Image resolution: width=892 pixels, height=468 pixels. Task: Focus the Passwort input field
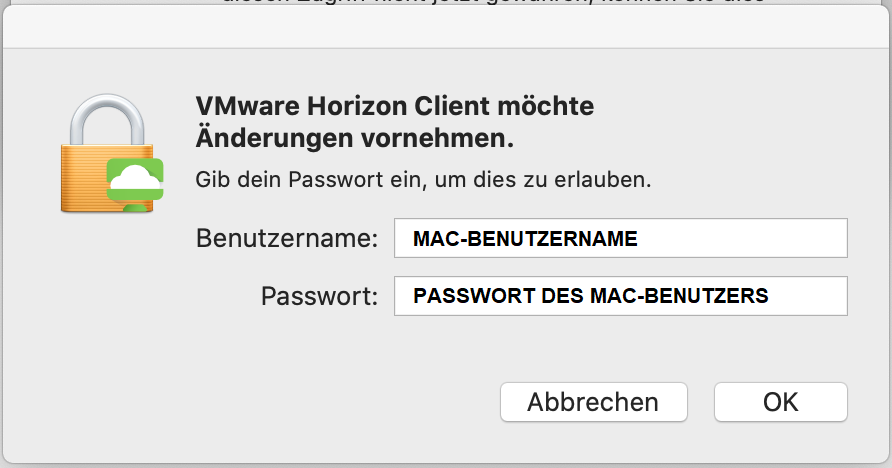coord(620,296)
